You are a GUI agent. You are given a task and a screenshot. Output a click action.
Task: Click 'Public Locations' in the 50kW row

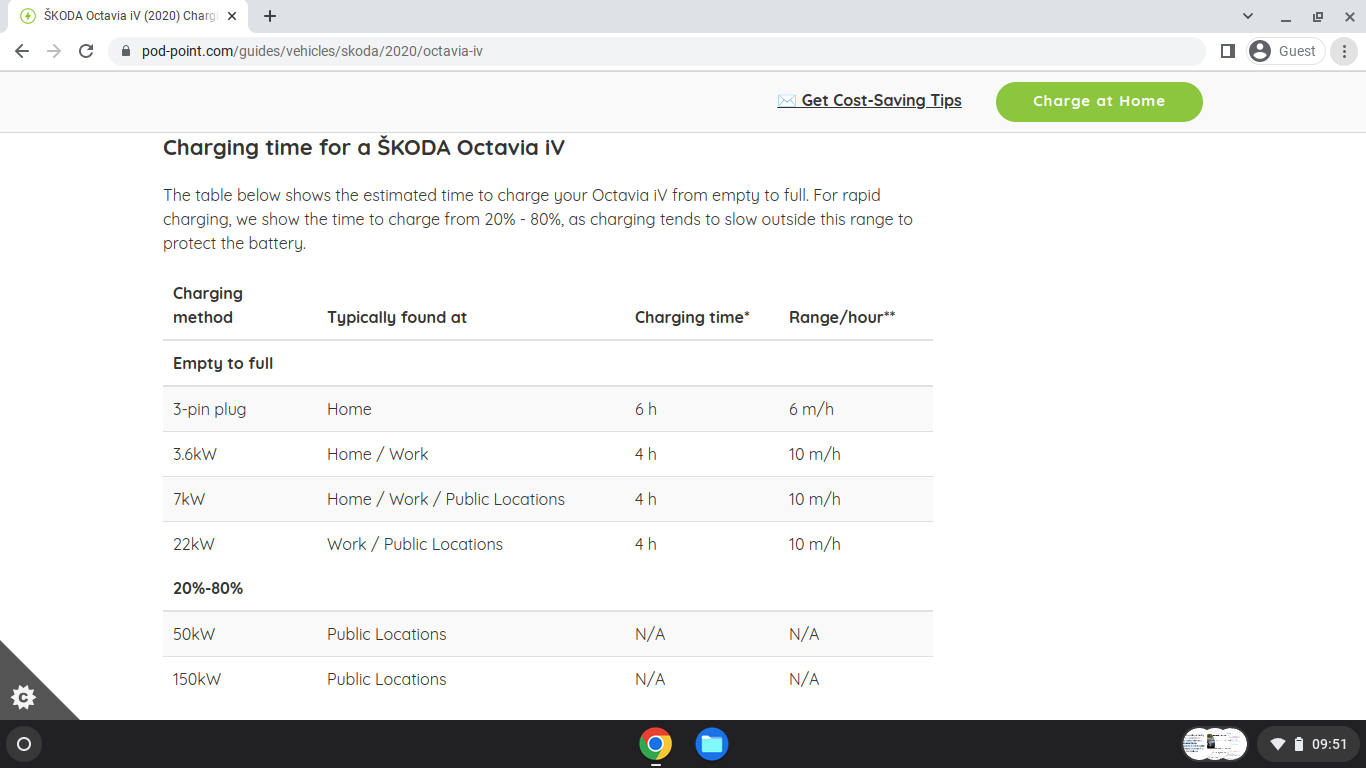pos(387,634)
